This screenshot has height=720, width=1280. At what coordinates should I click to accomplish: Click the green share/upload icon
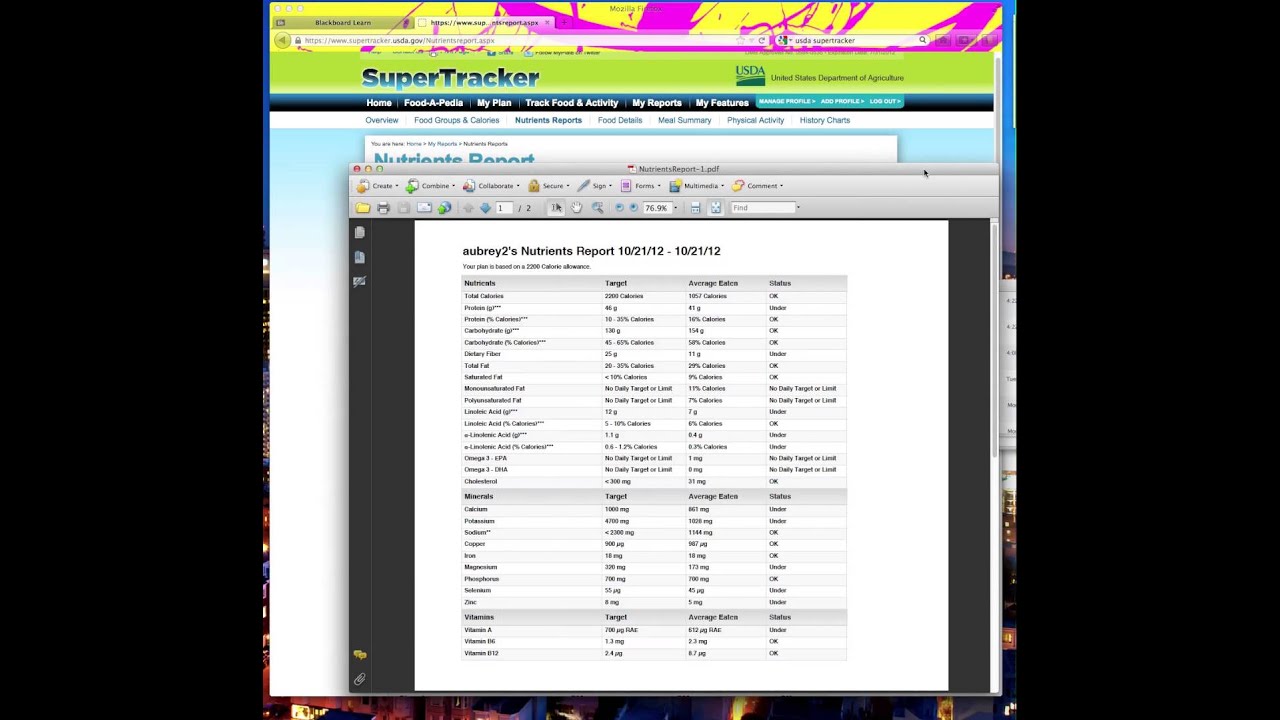click(444, 208)
